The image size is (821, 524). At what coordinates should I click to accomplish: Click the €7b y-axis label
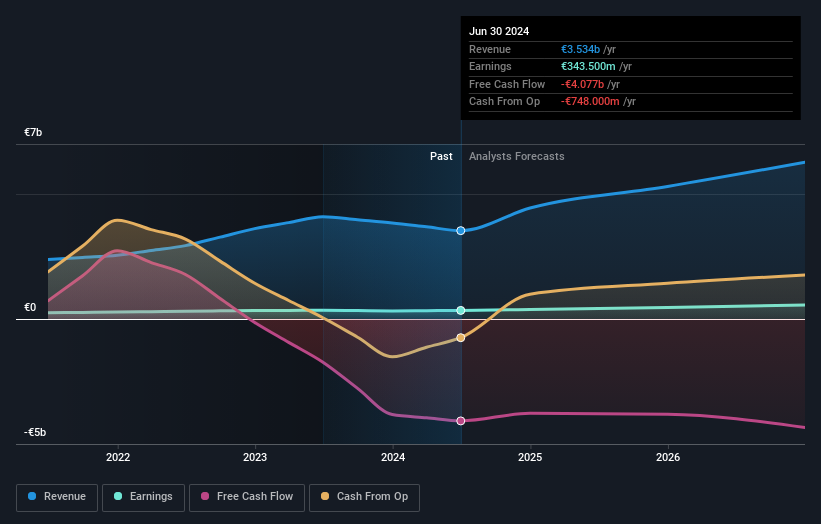click(x=33, y=132)
